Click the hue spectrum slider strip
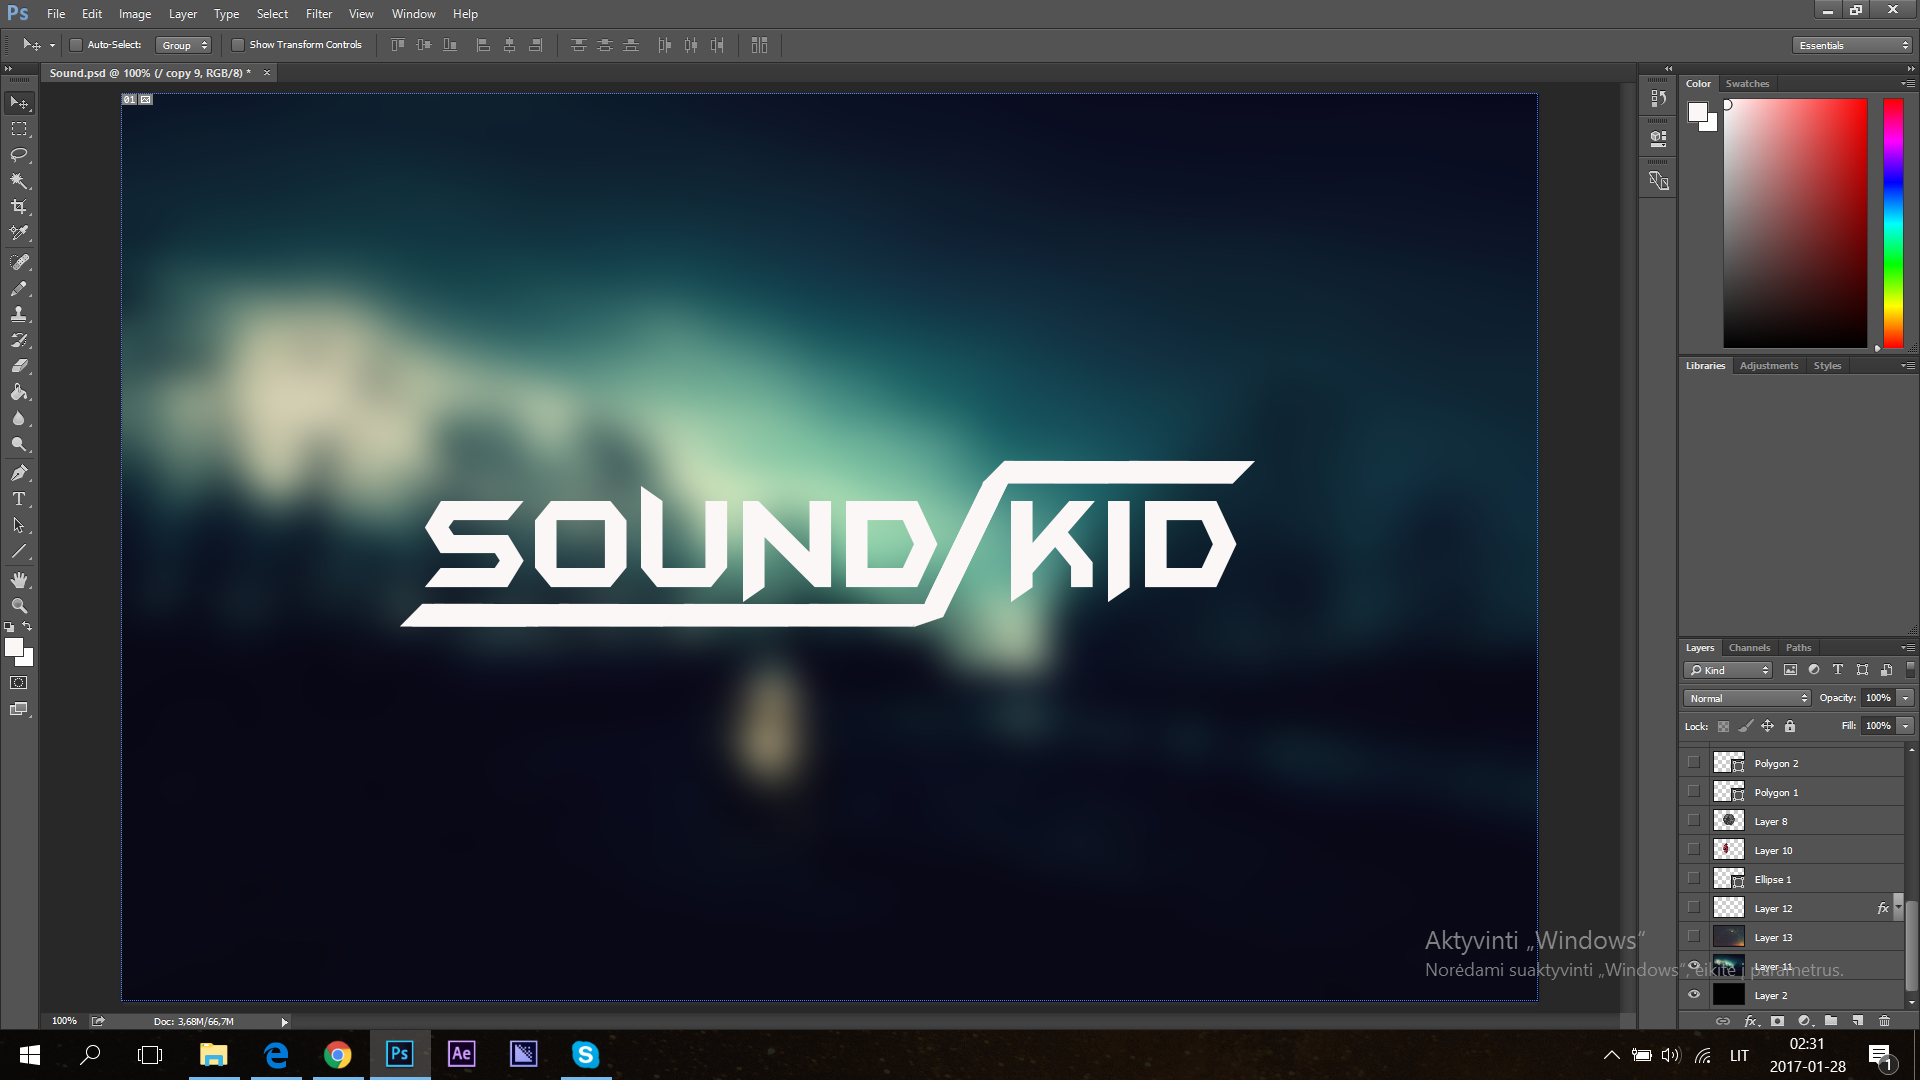The width and height of the screenshot is (1920, 1080). click(x=1893, y=223)
